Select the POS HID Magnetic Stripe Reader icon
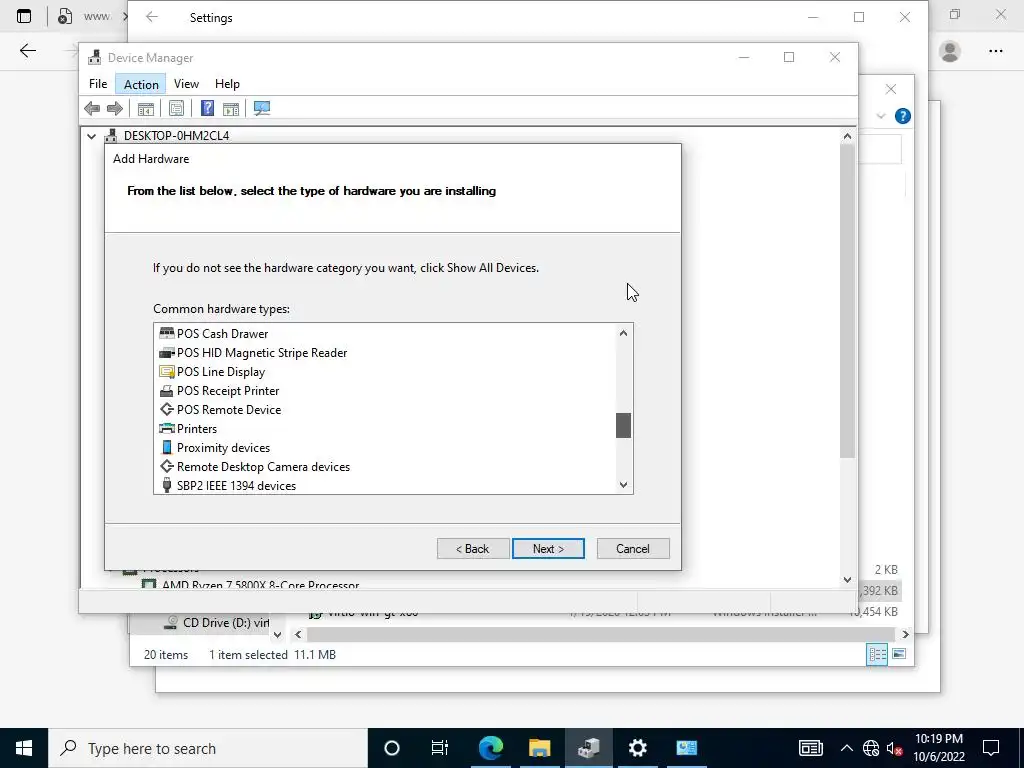Screen dimensions: 1024x768 (167, 353)
